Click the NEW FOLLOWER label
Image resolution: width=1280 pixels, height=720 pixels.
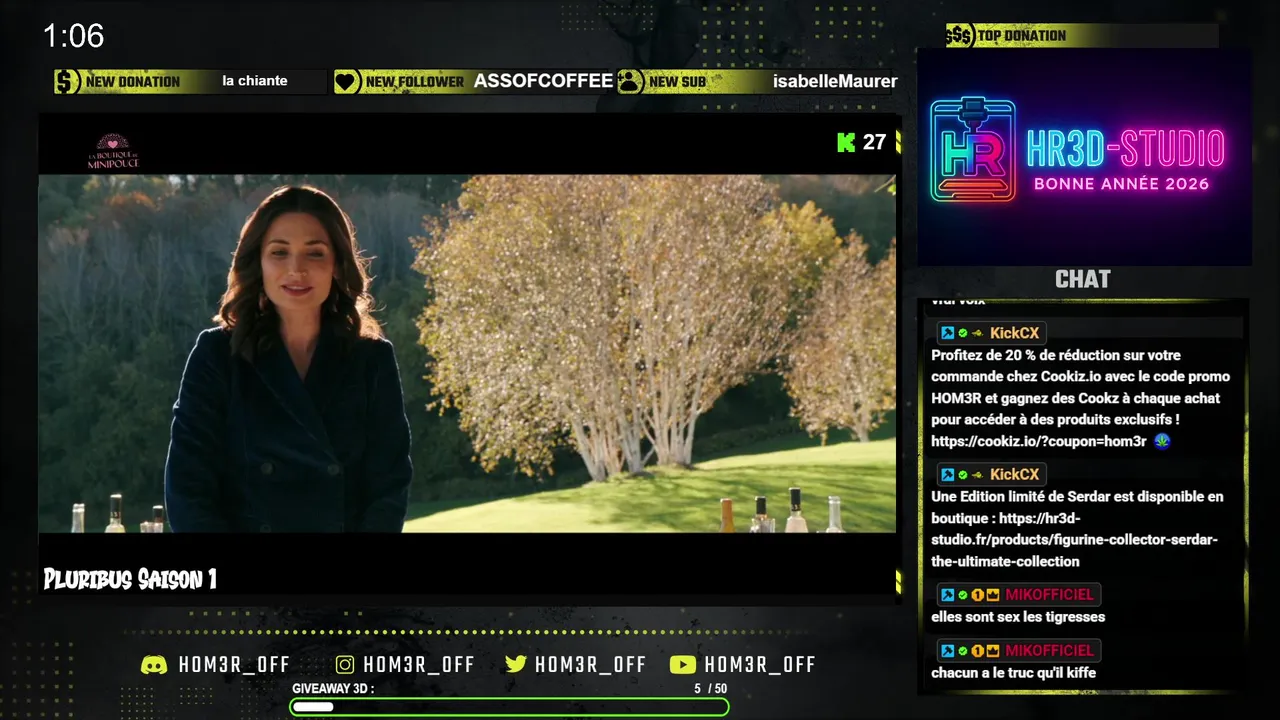pos(415,82)
